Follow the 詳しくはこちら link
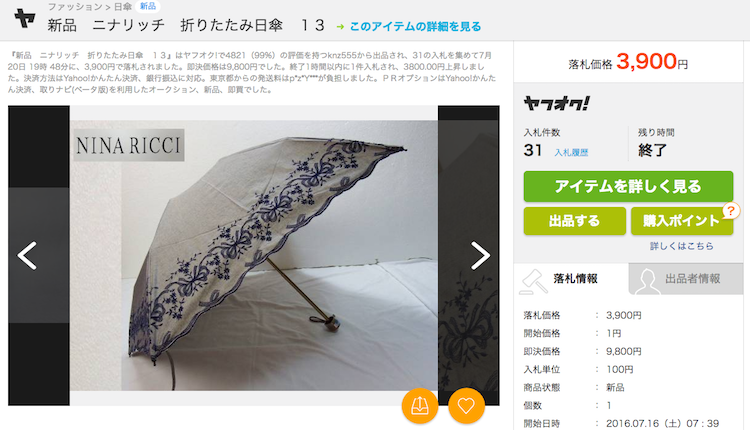750x430 pixels. point(682,246)
